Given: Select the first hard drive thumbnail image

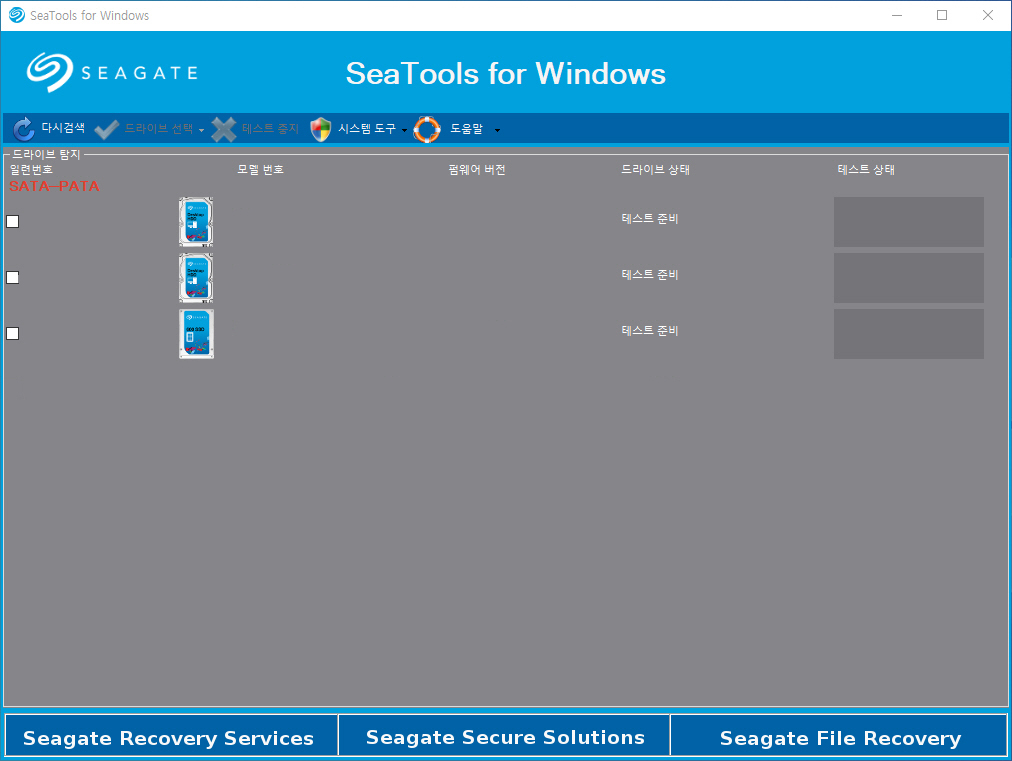Looking at the screenshot, I should pos(196,221).
